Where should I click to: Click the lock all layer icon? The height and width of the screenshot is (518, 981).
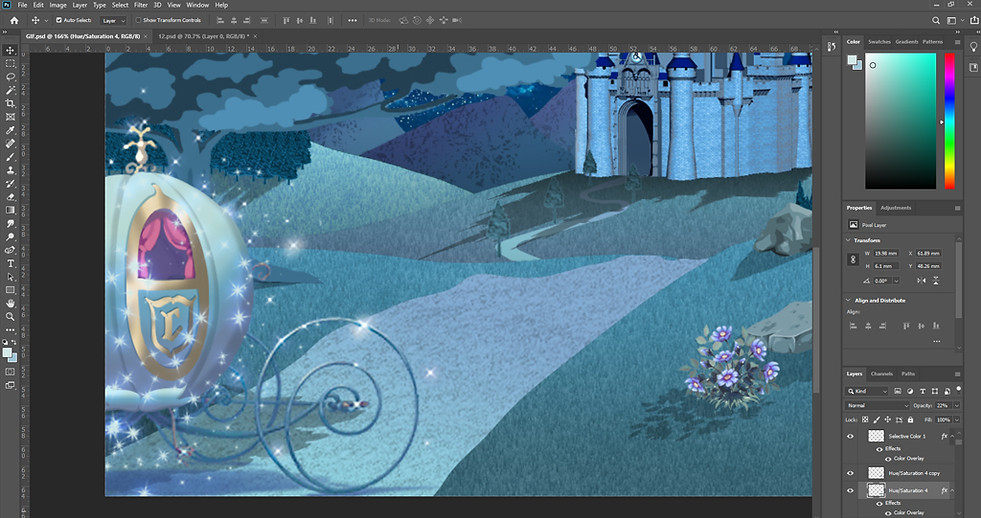[x=910, y=420]
